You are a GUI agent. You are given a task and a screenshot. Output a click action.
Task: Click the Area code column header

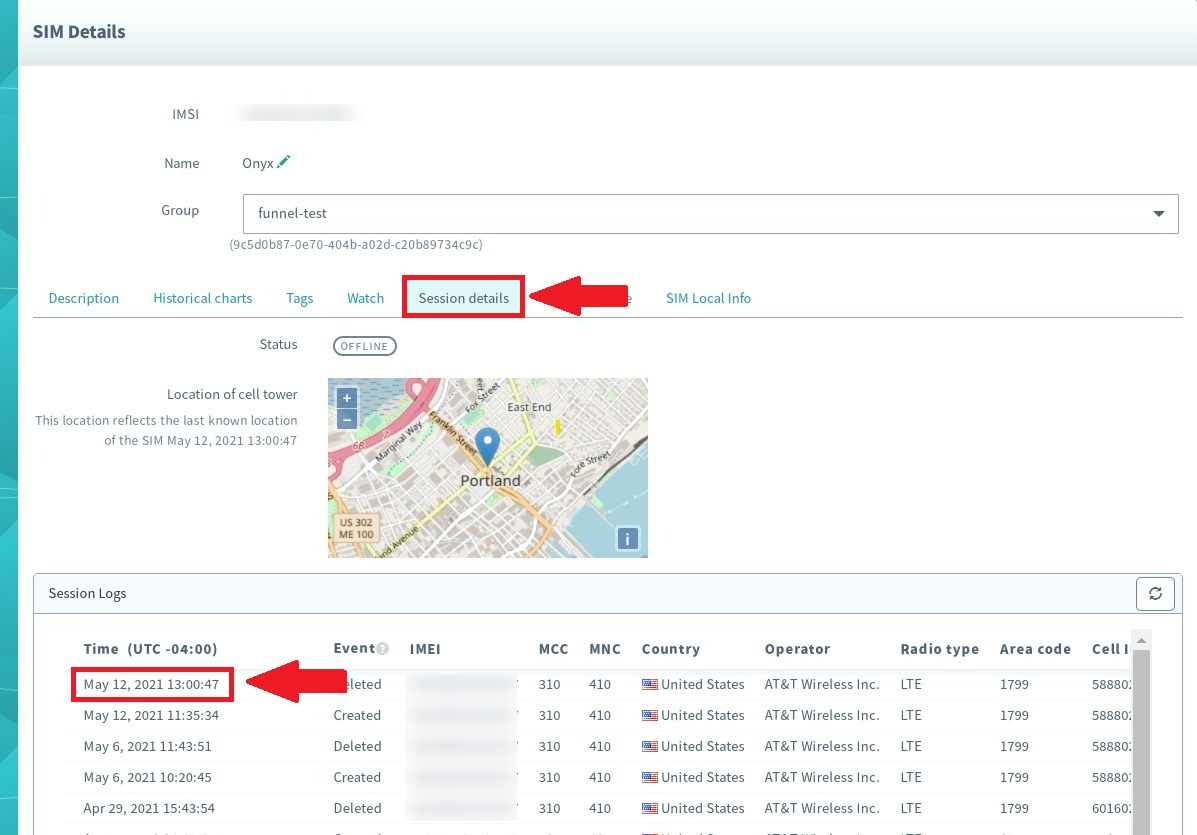[1035, 649]
